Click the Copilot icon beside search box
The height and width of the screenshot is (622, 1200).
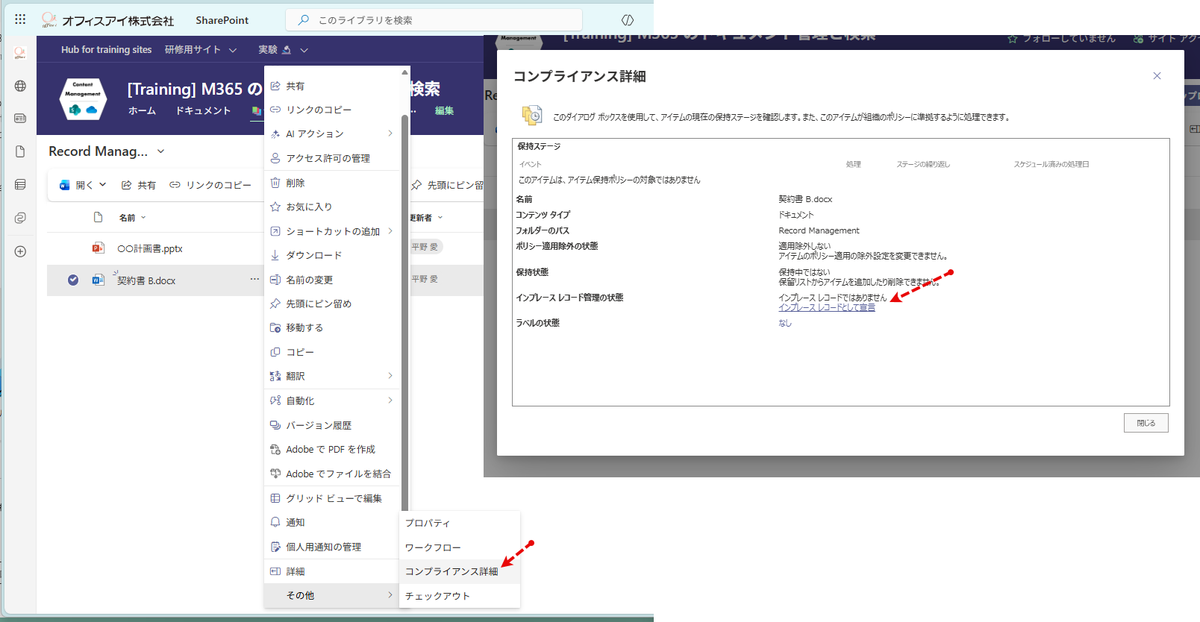click(x=627, y=19)
